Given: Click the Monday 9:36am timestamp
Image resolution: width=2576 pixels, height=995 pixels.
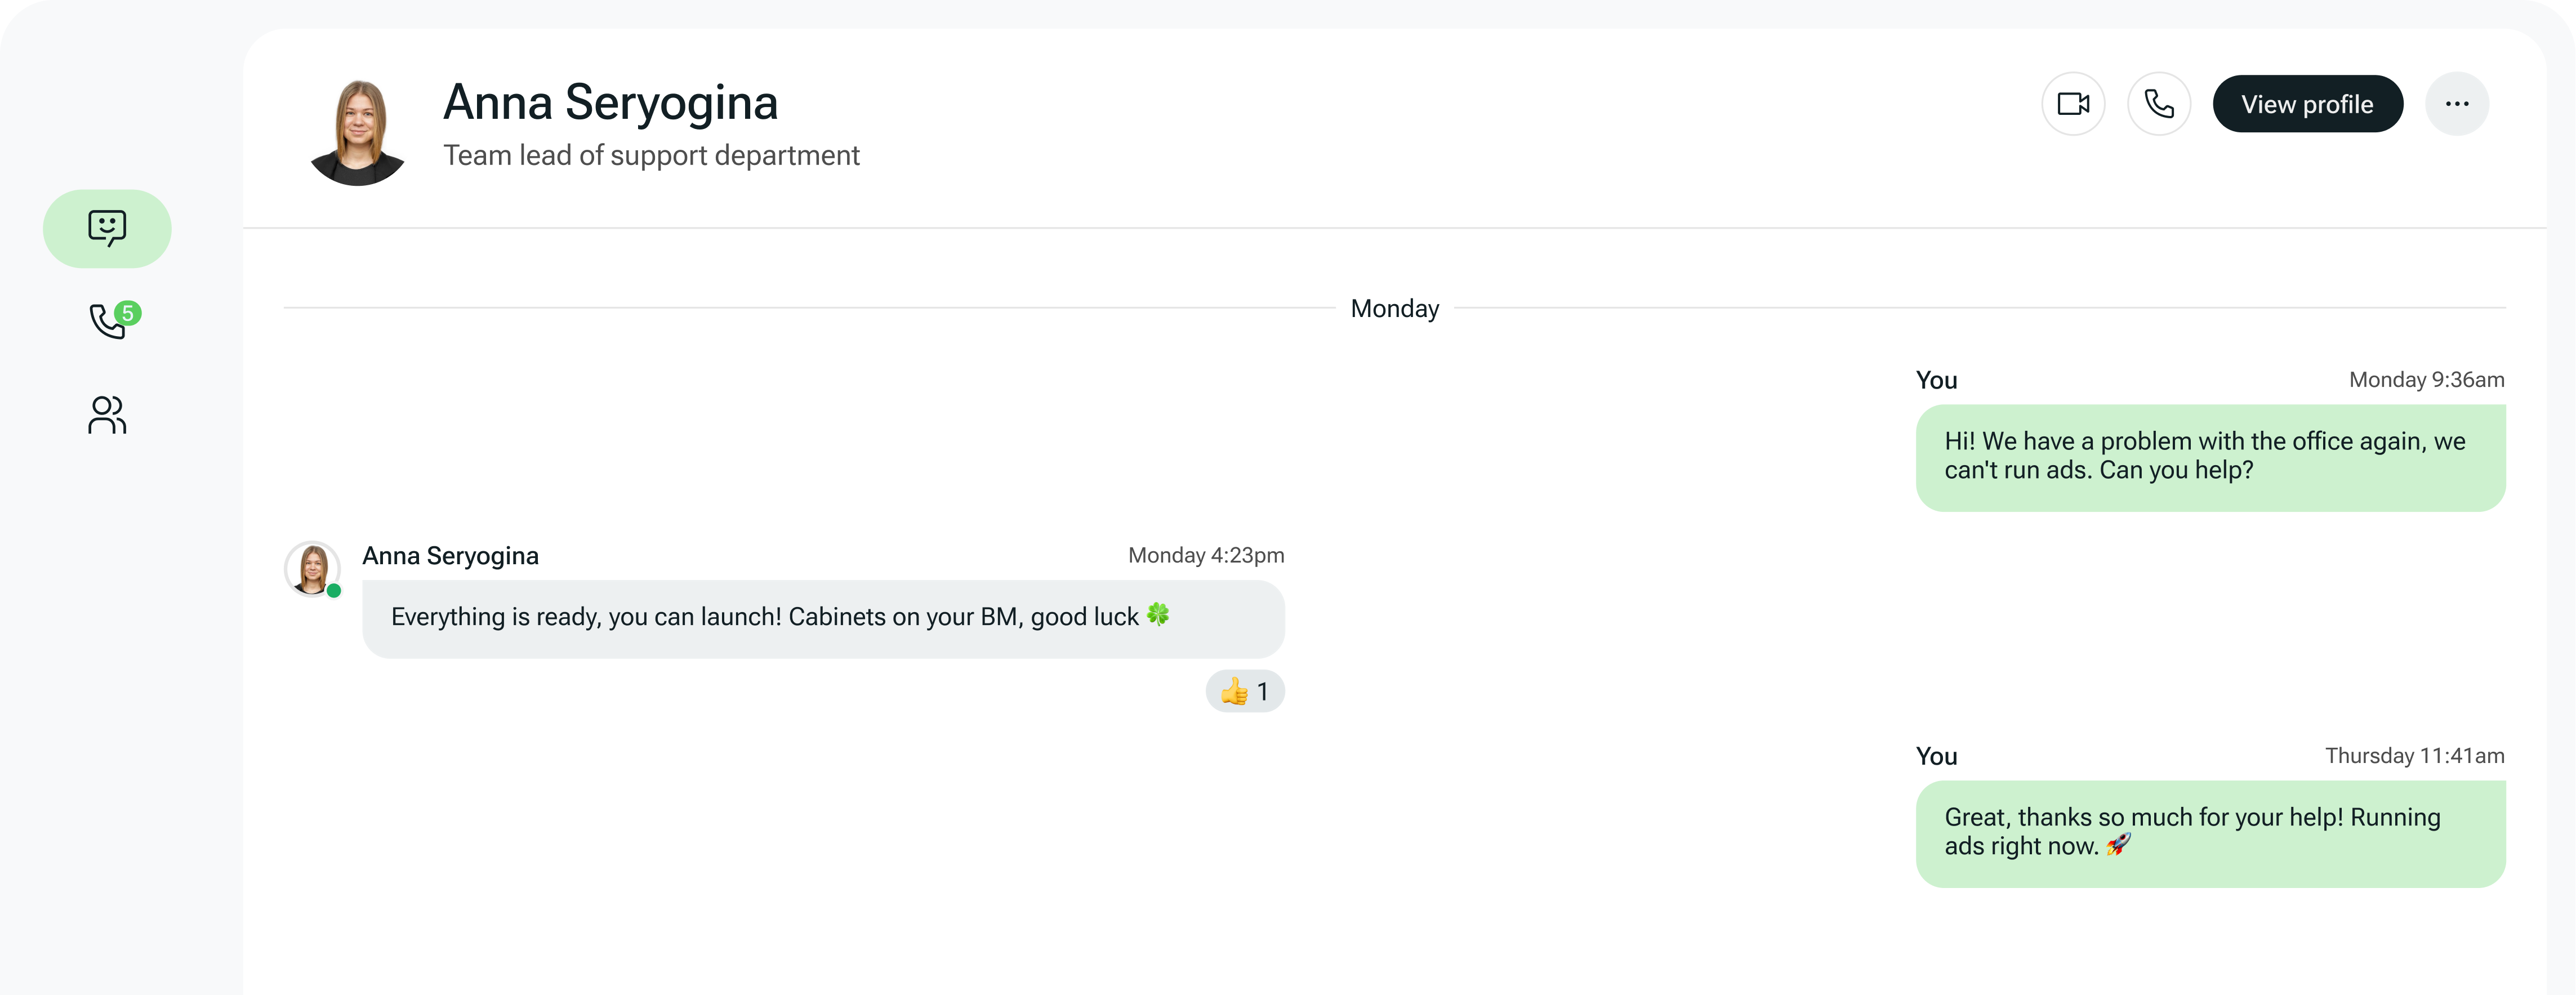Looking at the screenshot, I should click(x=2426, y=380).
